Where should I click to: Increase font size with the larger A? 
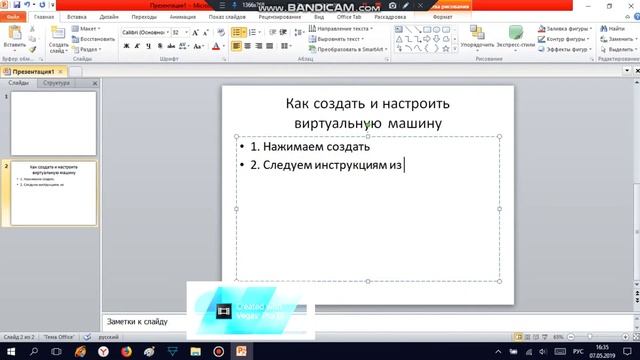pos(195,33)
